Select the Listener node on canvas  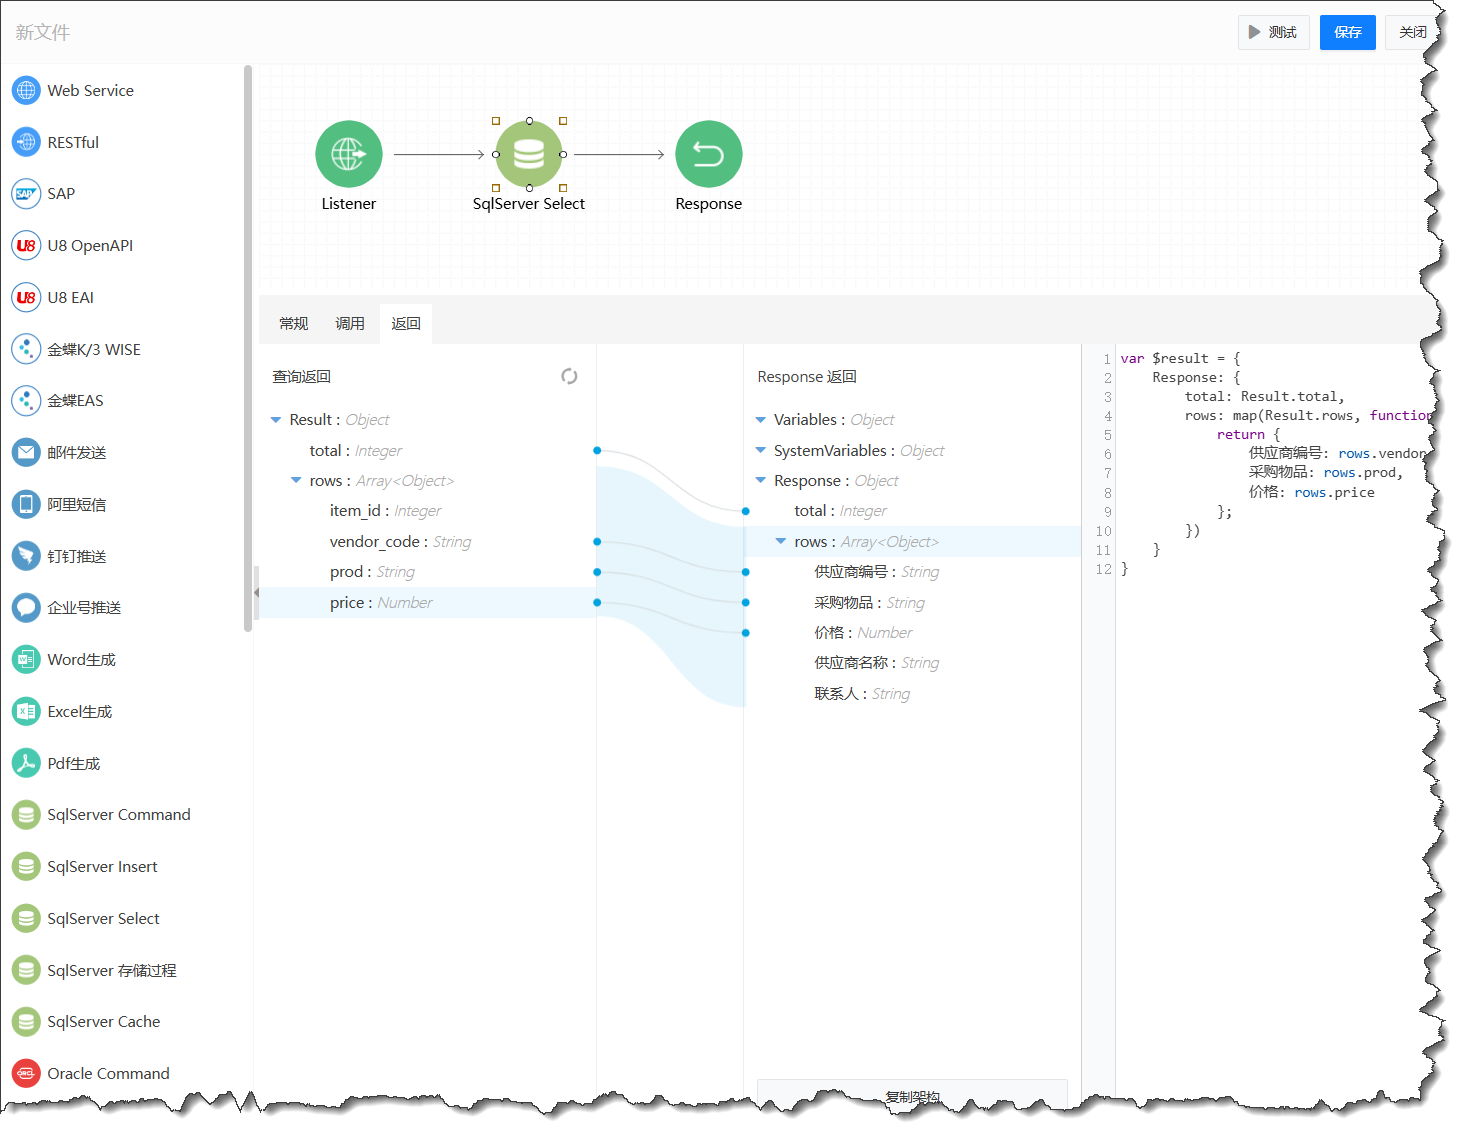click(348, 154)
